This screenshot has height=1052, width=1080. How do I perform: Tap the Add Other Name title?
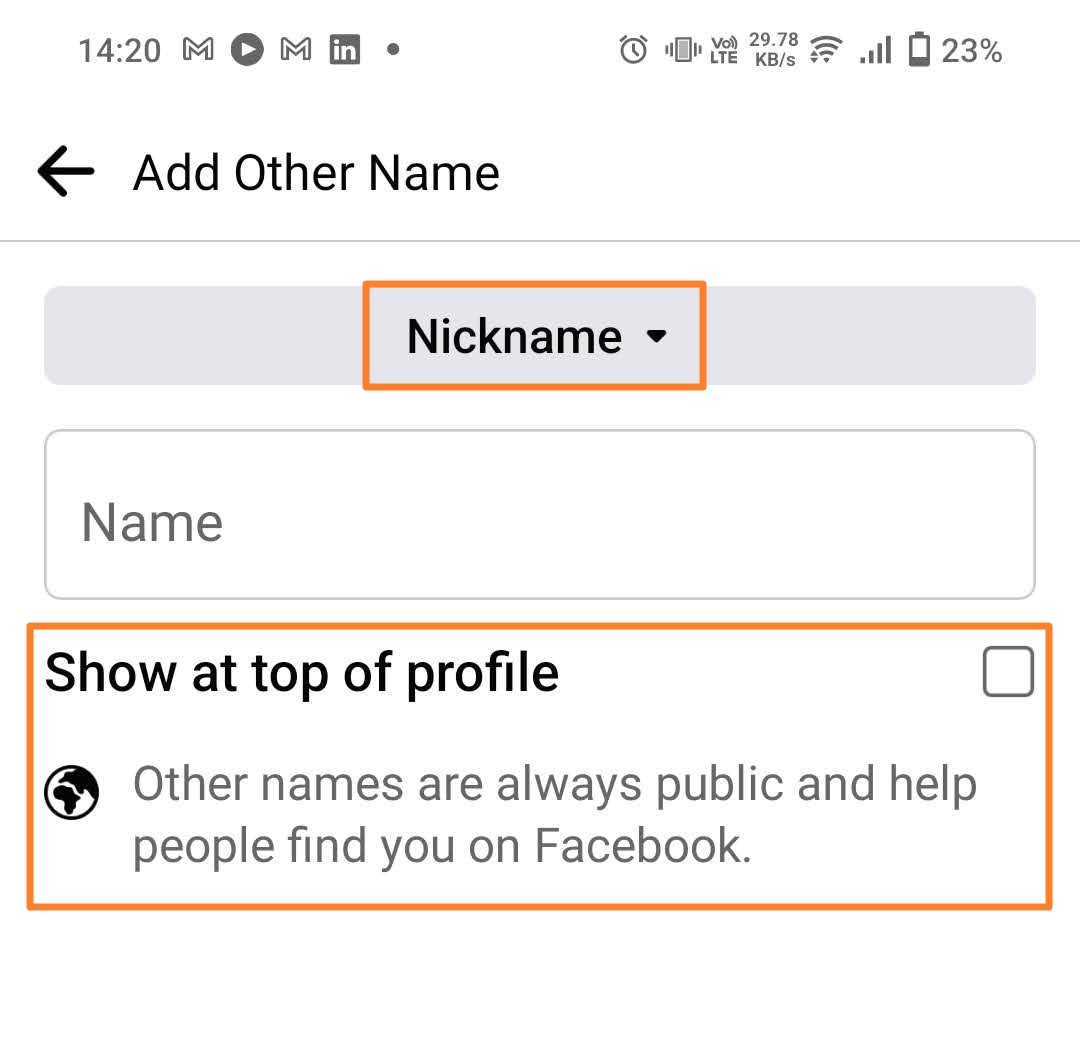[316, 171]
